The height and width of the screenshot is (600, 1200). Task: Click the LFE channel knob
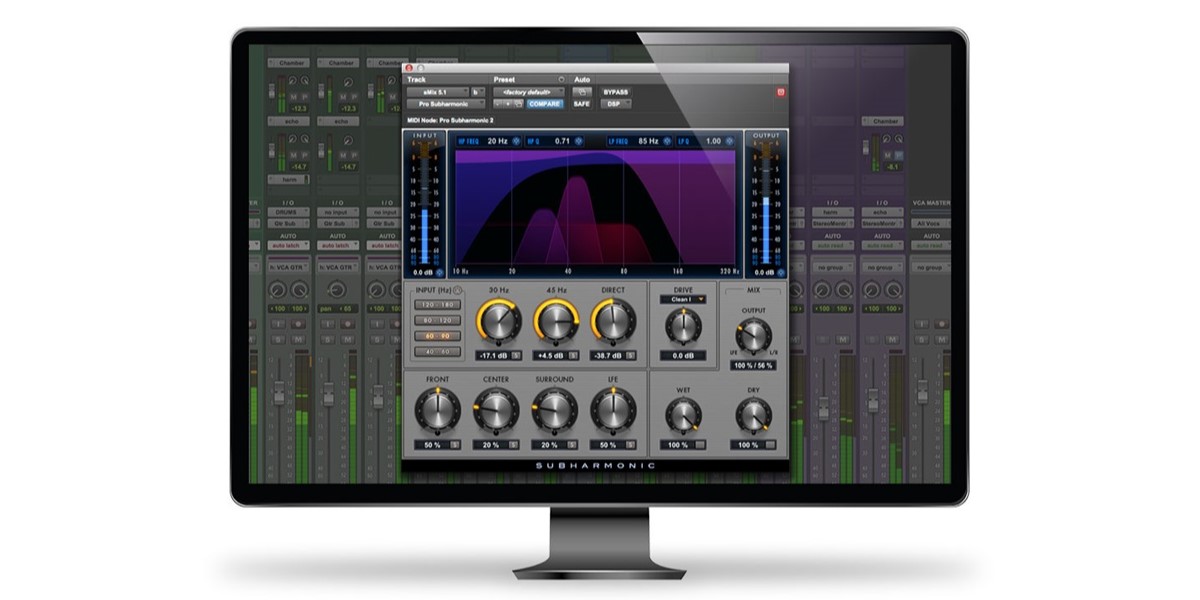tap(612, 409)
